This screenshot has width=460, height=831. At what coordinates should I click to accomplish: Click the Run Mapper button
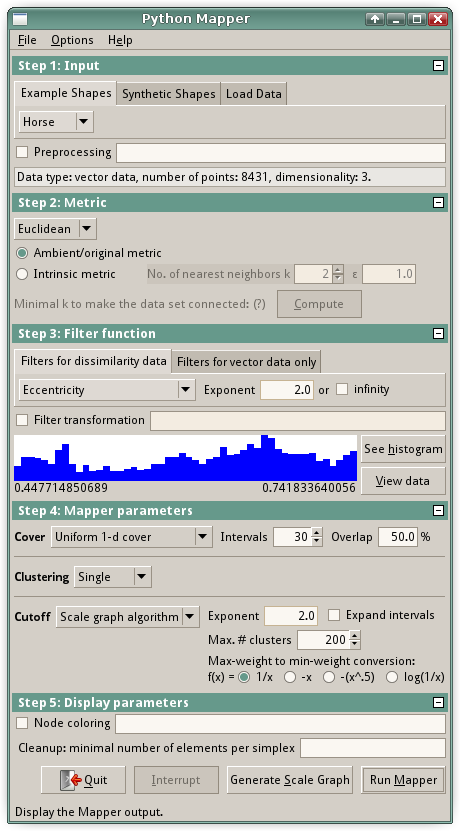coord(403,780)
